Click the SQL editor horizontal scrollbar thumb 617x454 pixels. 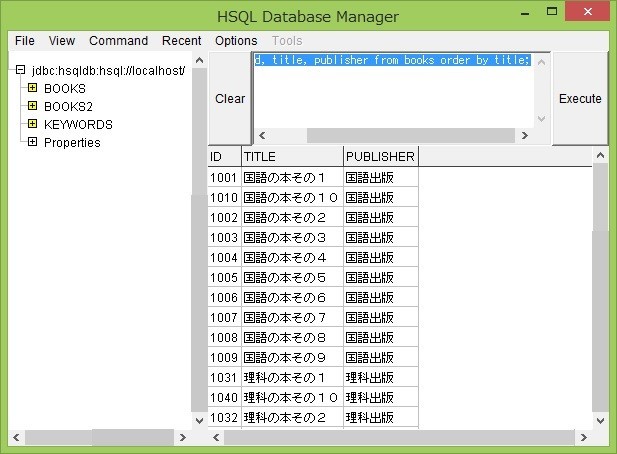(411, 135)
